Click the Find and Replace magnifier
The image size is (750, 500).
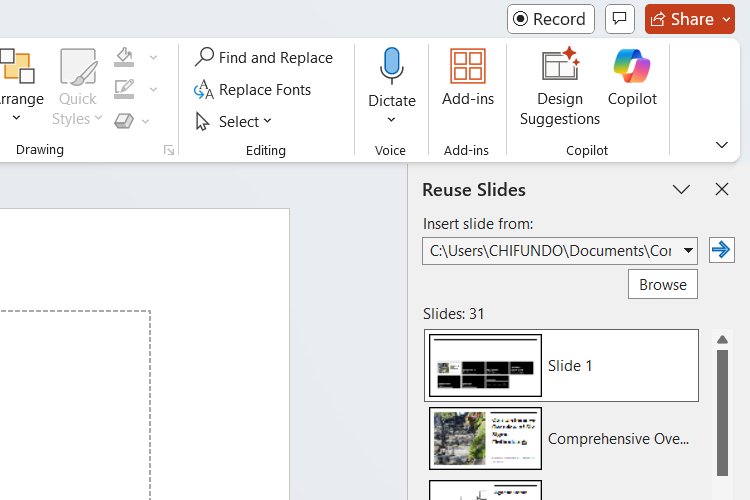204,57
